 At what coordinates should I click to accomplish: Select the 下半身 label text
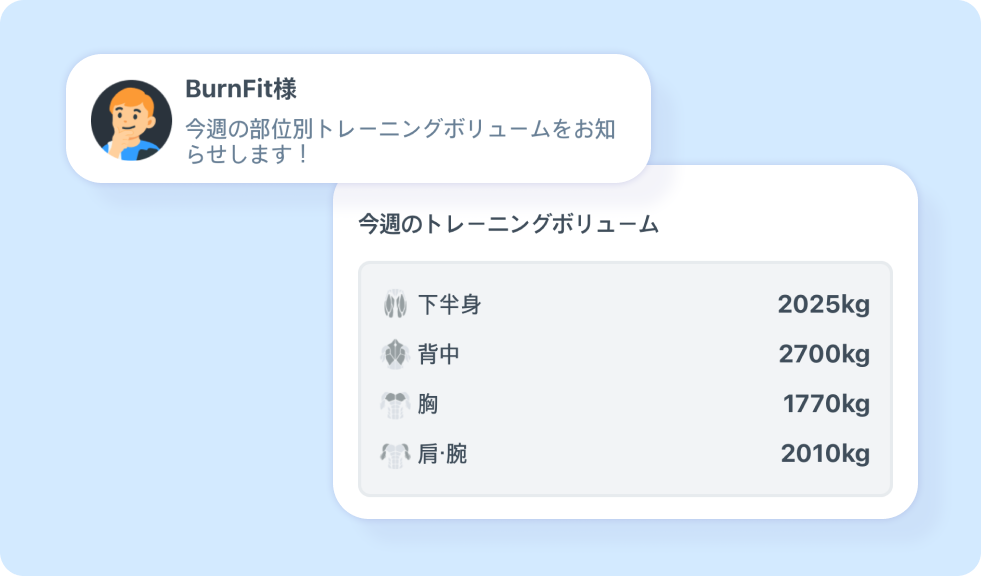coord(449,305)
